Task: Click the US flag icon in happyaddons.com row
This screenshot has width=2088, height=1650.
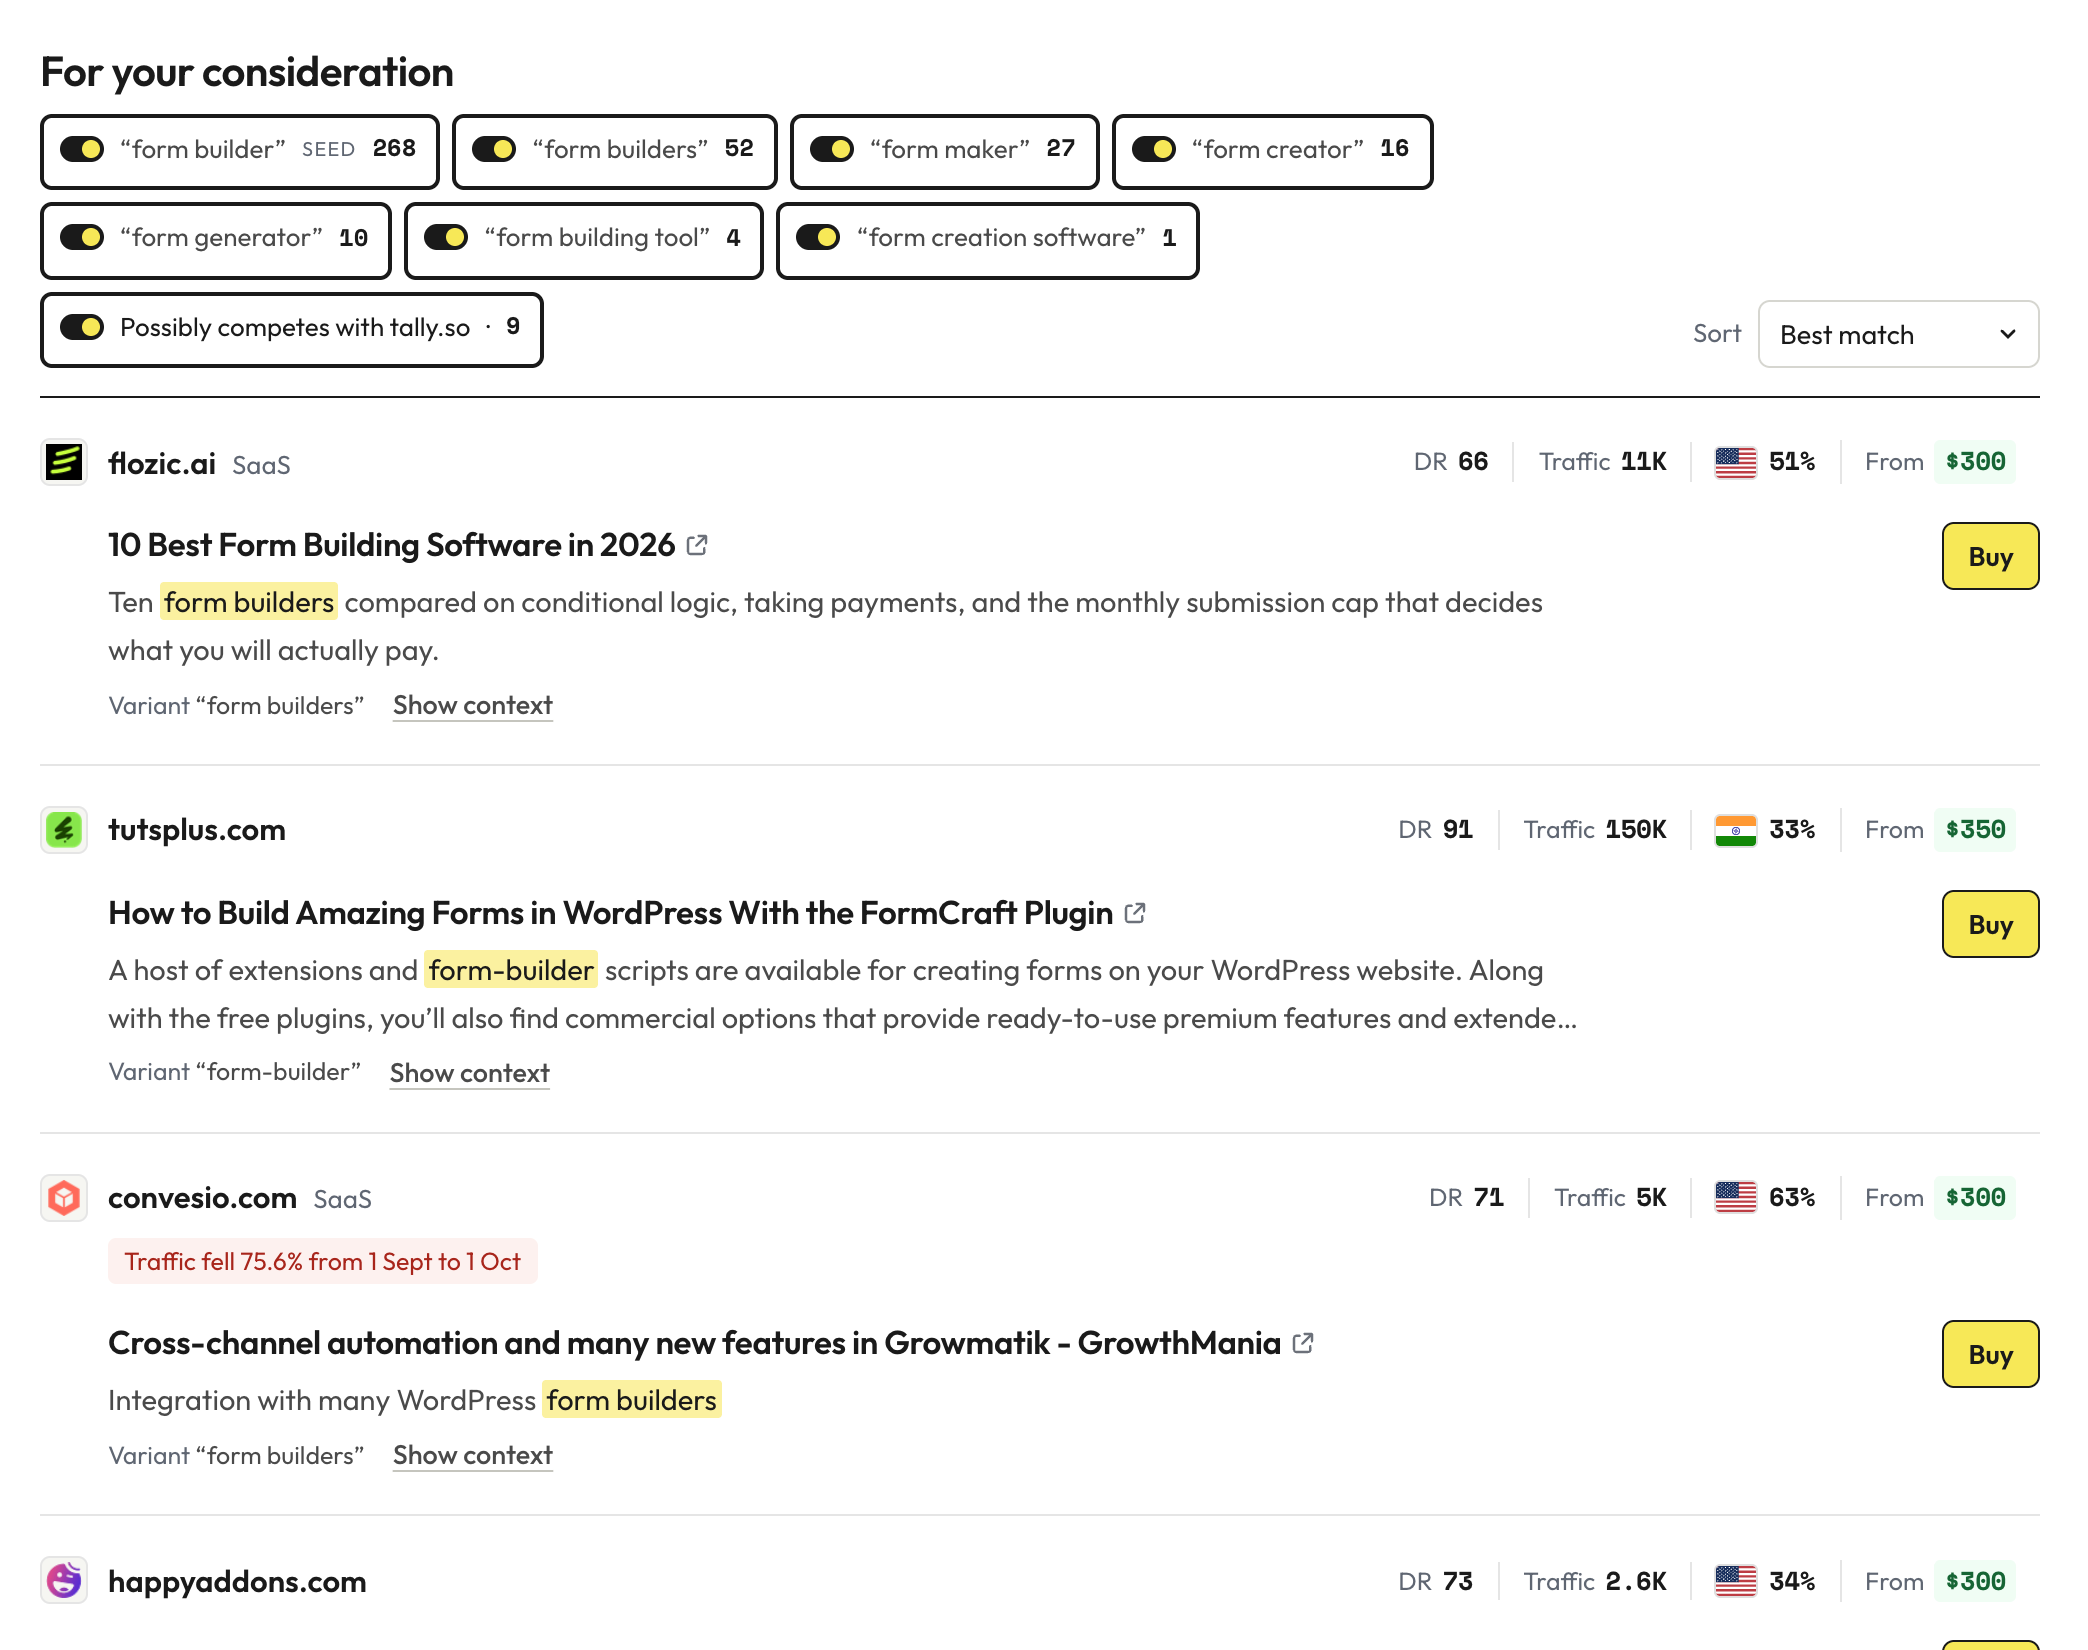Action: pos(1735,1582)
